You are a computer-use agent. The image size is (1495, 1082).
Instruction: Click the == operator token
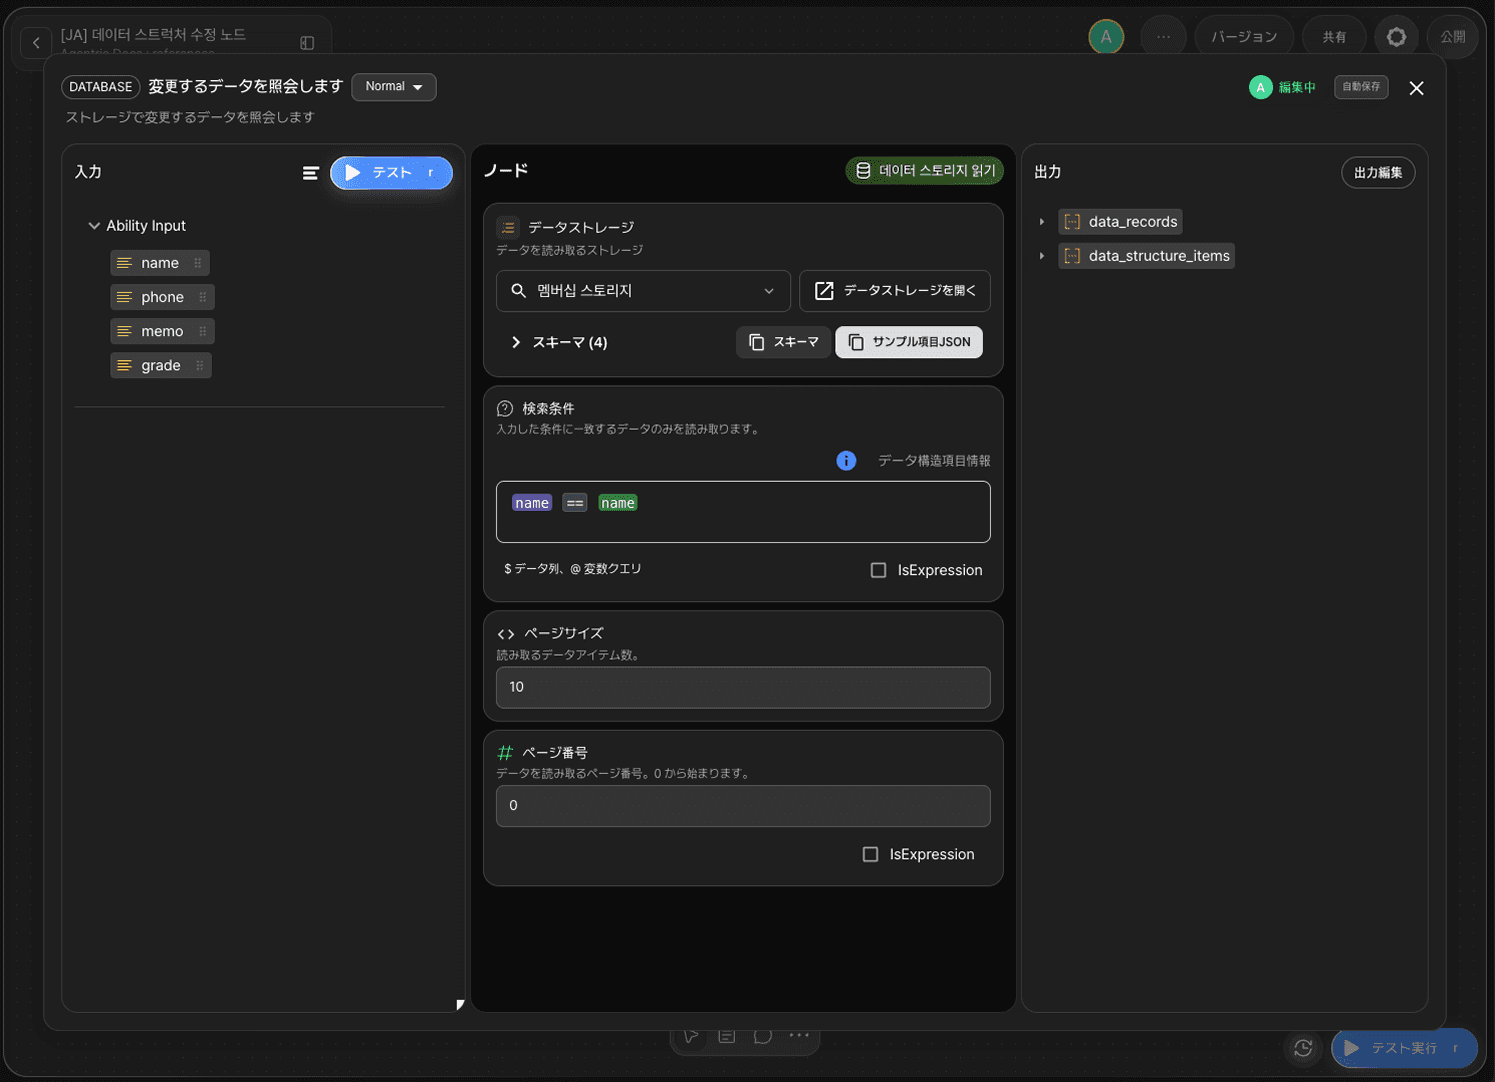tap(575, 503)
